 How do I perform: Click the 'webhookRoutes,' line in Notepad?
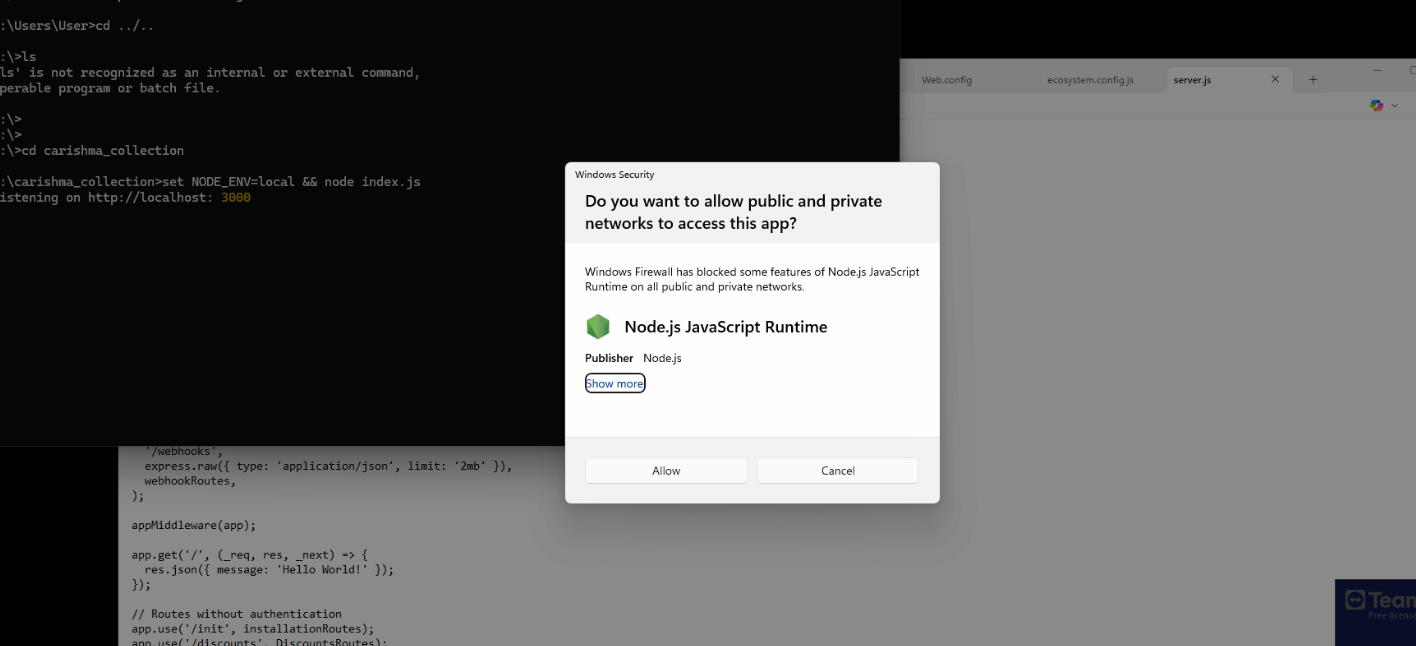point(190,481)
